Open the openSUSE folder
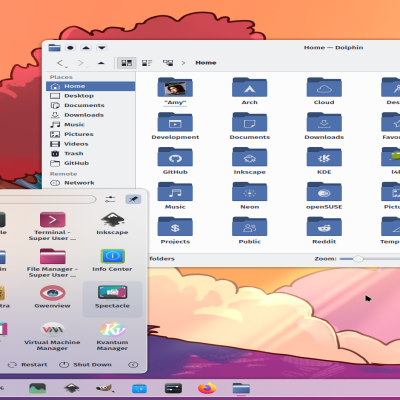Viewport: 400px width, 400px height. tap(324, 192)
